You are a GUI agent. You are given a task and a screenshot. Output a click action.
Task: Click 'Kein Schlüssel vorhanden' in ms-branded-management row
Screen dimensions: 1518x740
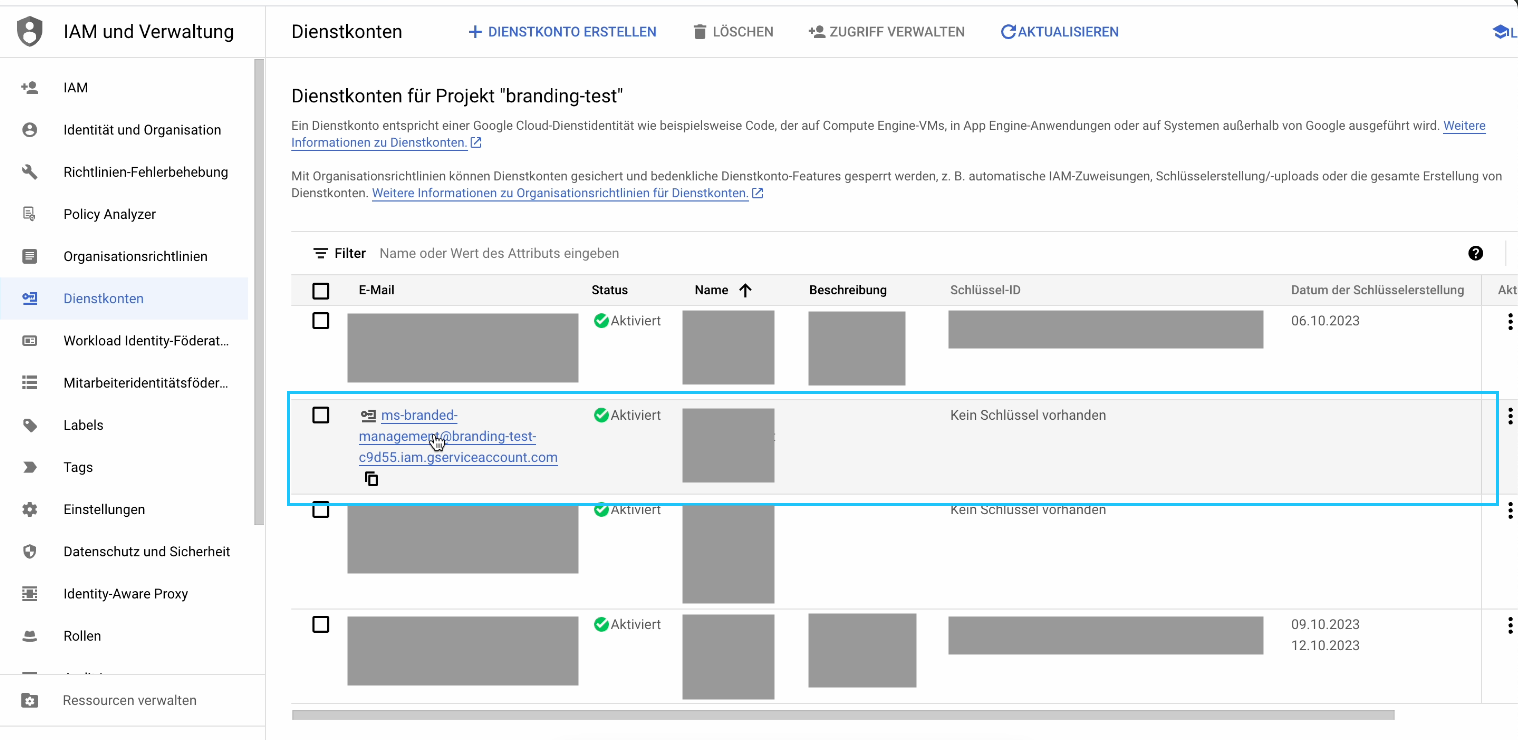(x=1028, y=415)
